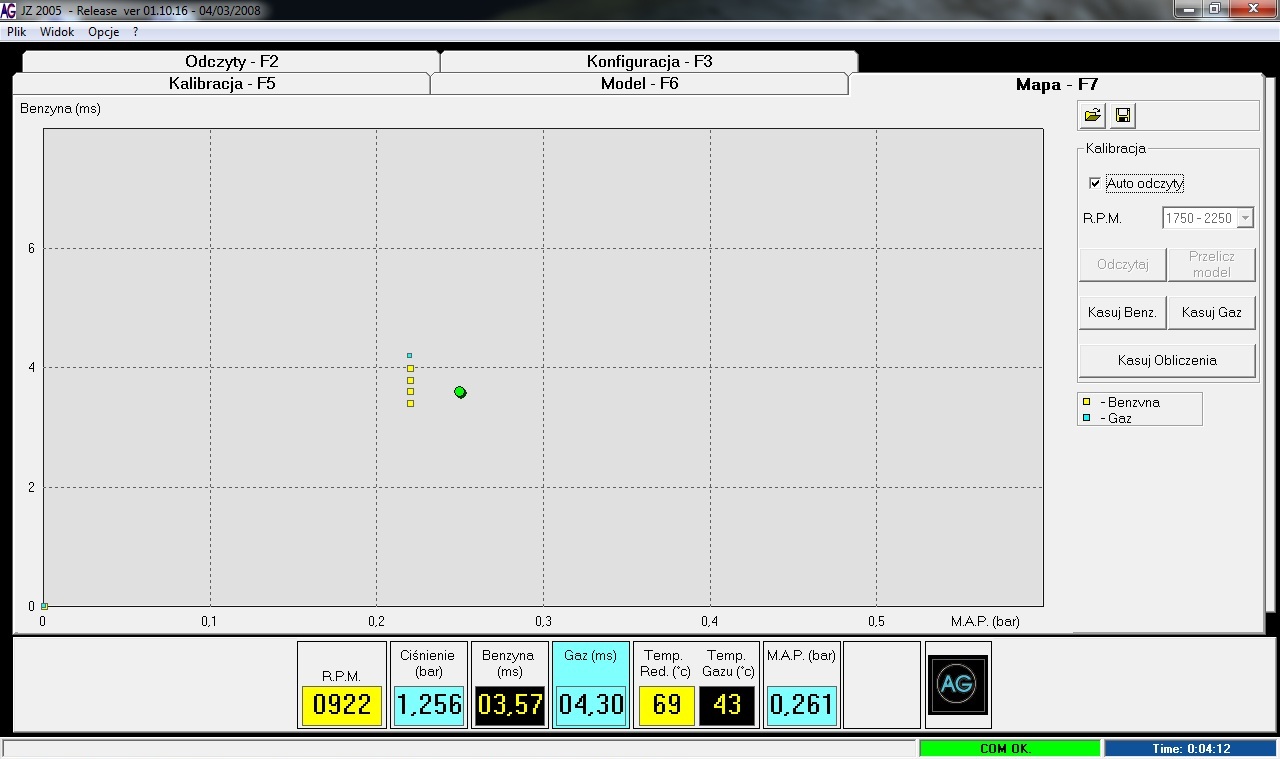Expand the R.P.M. range dropdown
The width and height of the screenshot is (1280, 759).
(x=1245, y=218)
